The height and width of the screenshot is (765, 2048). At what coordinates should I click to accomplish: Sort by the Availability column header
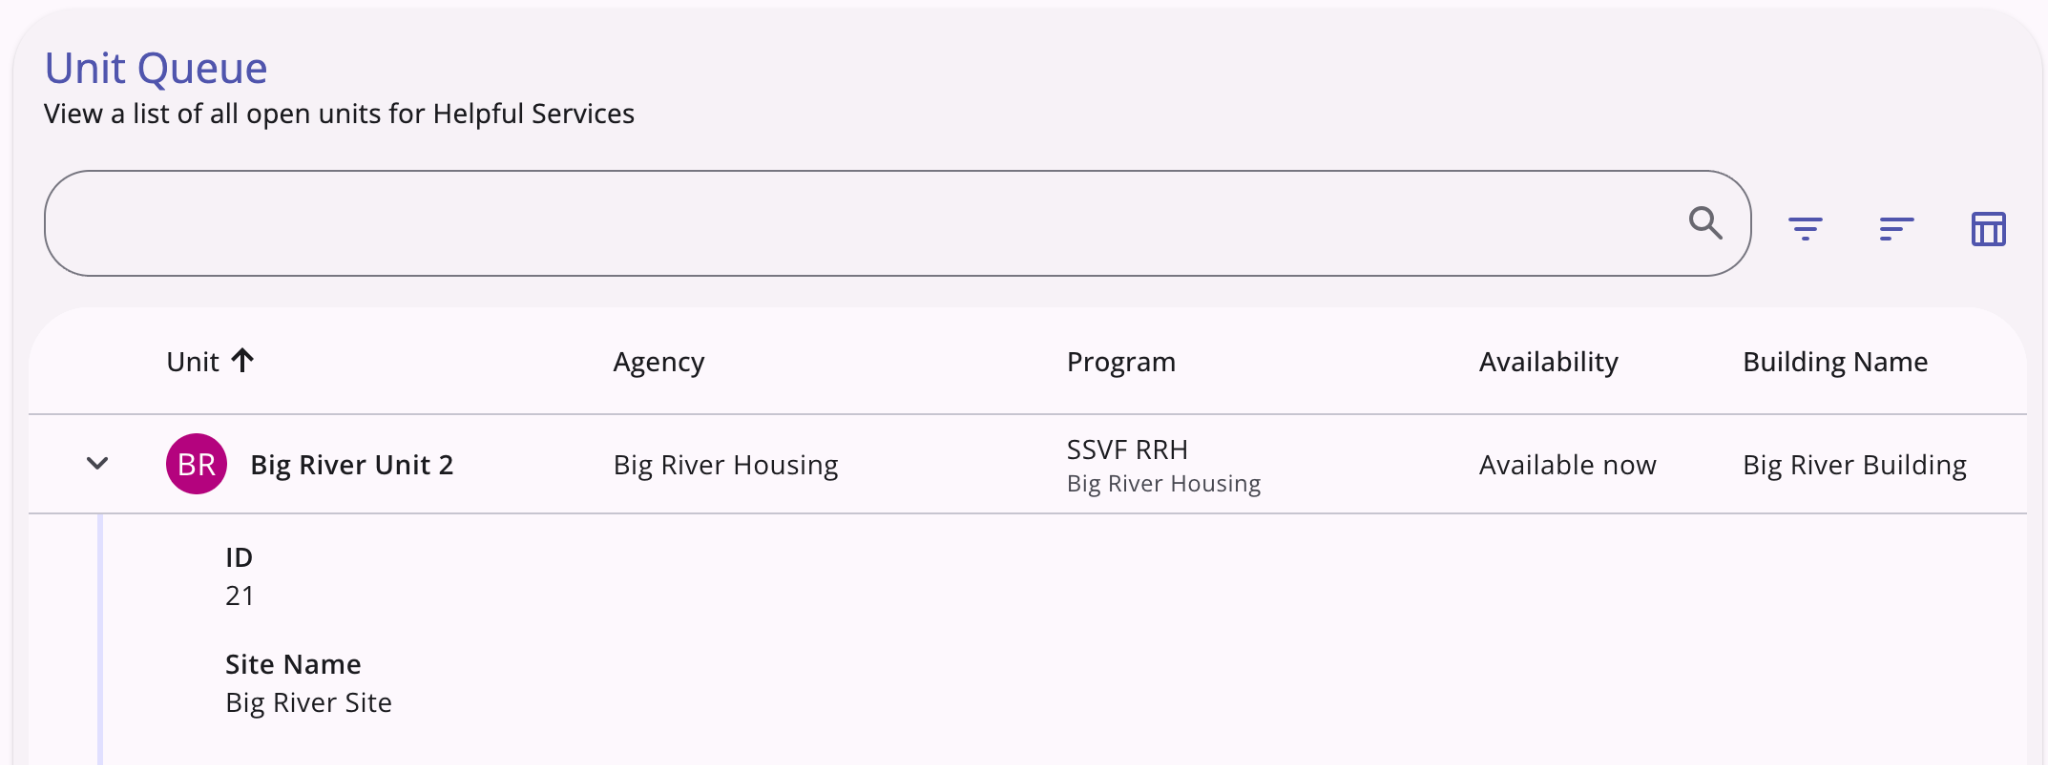click(x=1548, y=362)
